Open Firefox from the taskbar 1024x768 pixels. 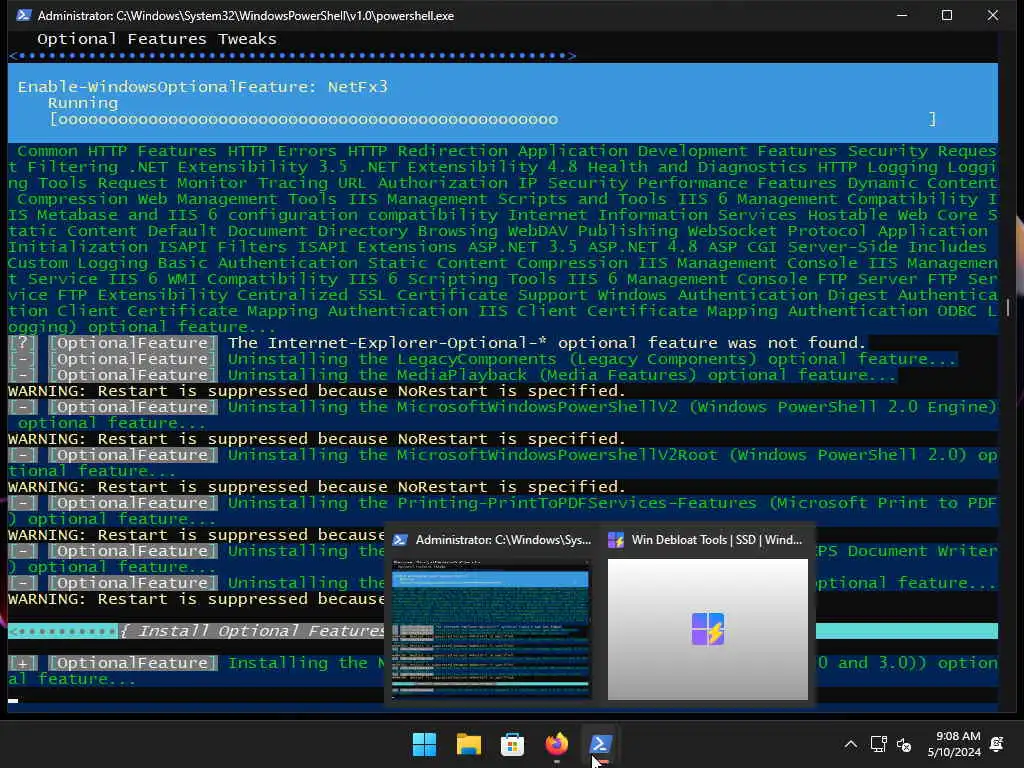pyautogui.click(x=556, y=744)
